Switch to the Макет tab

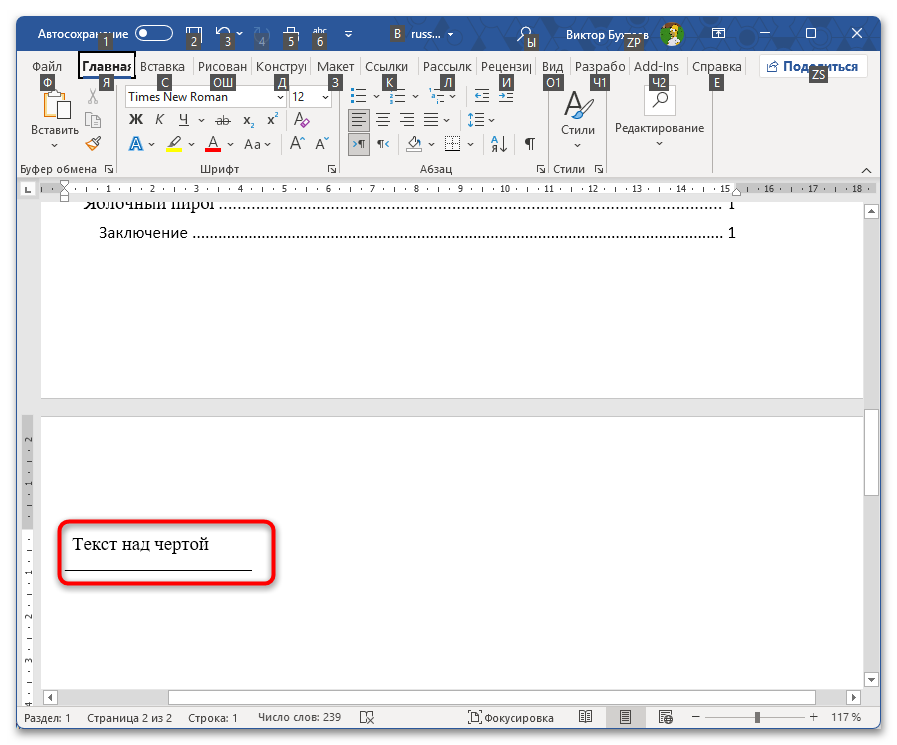click(335, 66)
